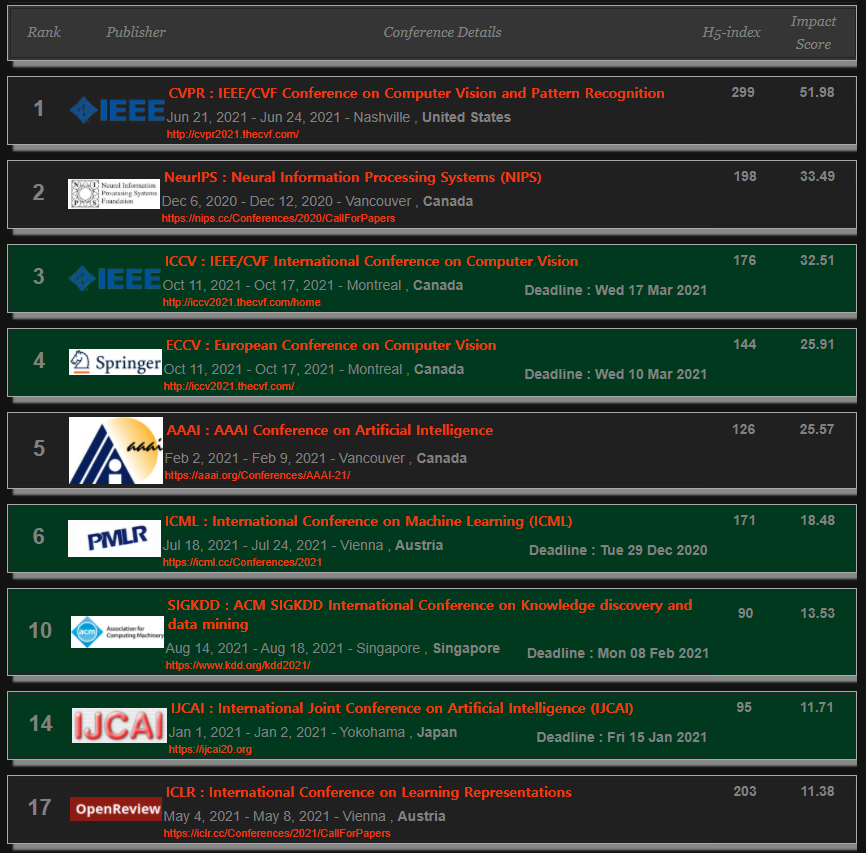
Task: Click the ICML deadline Tue 29 Dec 2020
Action: point(618,550)
